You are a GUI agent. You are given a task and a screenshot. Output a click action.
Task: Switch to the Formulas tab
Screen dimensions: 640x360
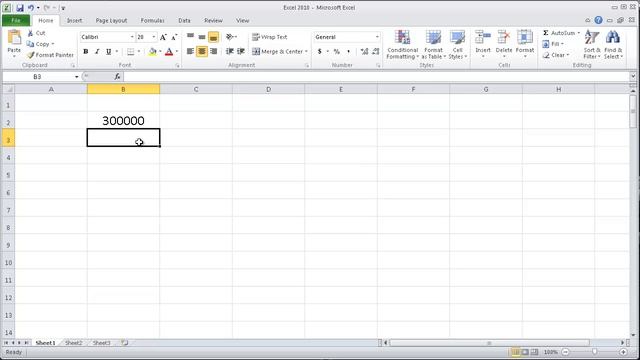coord(152,20)
